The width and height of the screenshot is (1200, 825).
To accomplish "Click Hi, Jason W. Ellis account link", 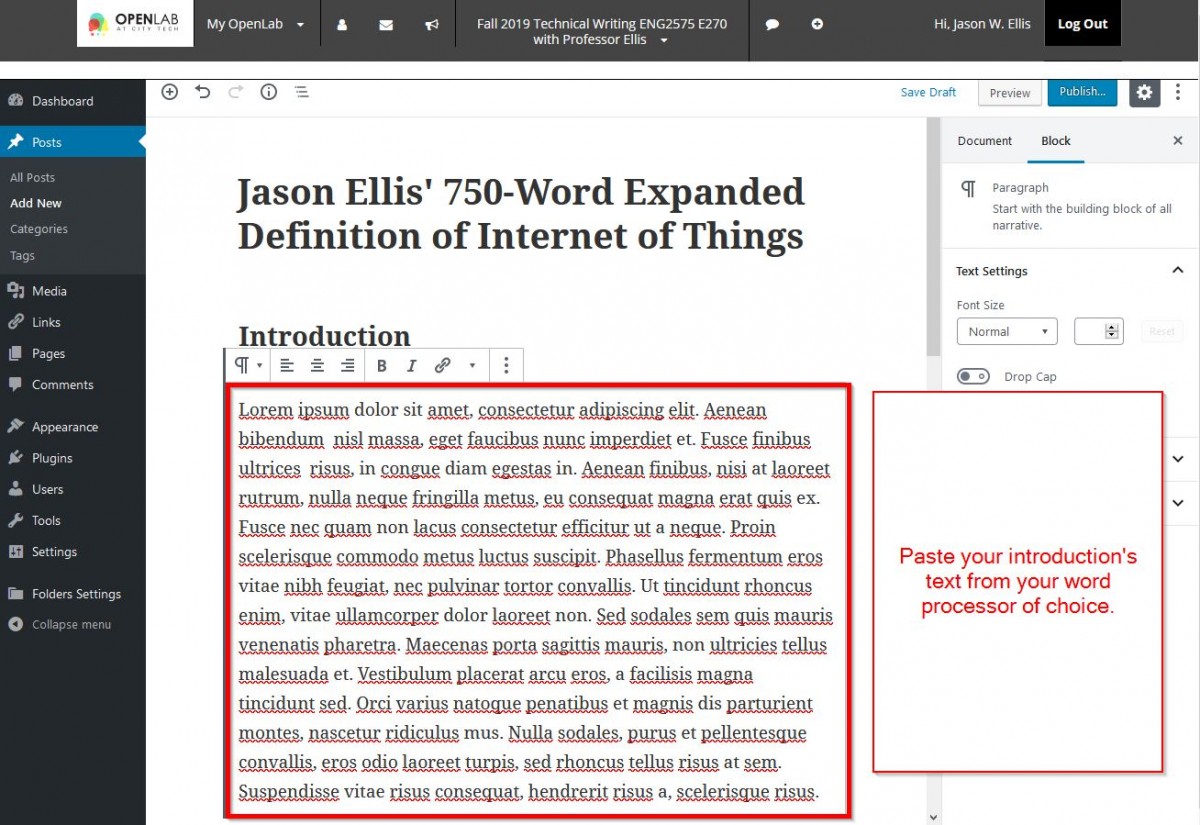I will click(x=982, y=24).
